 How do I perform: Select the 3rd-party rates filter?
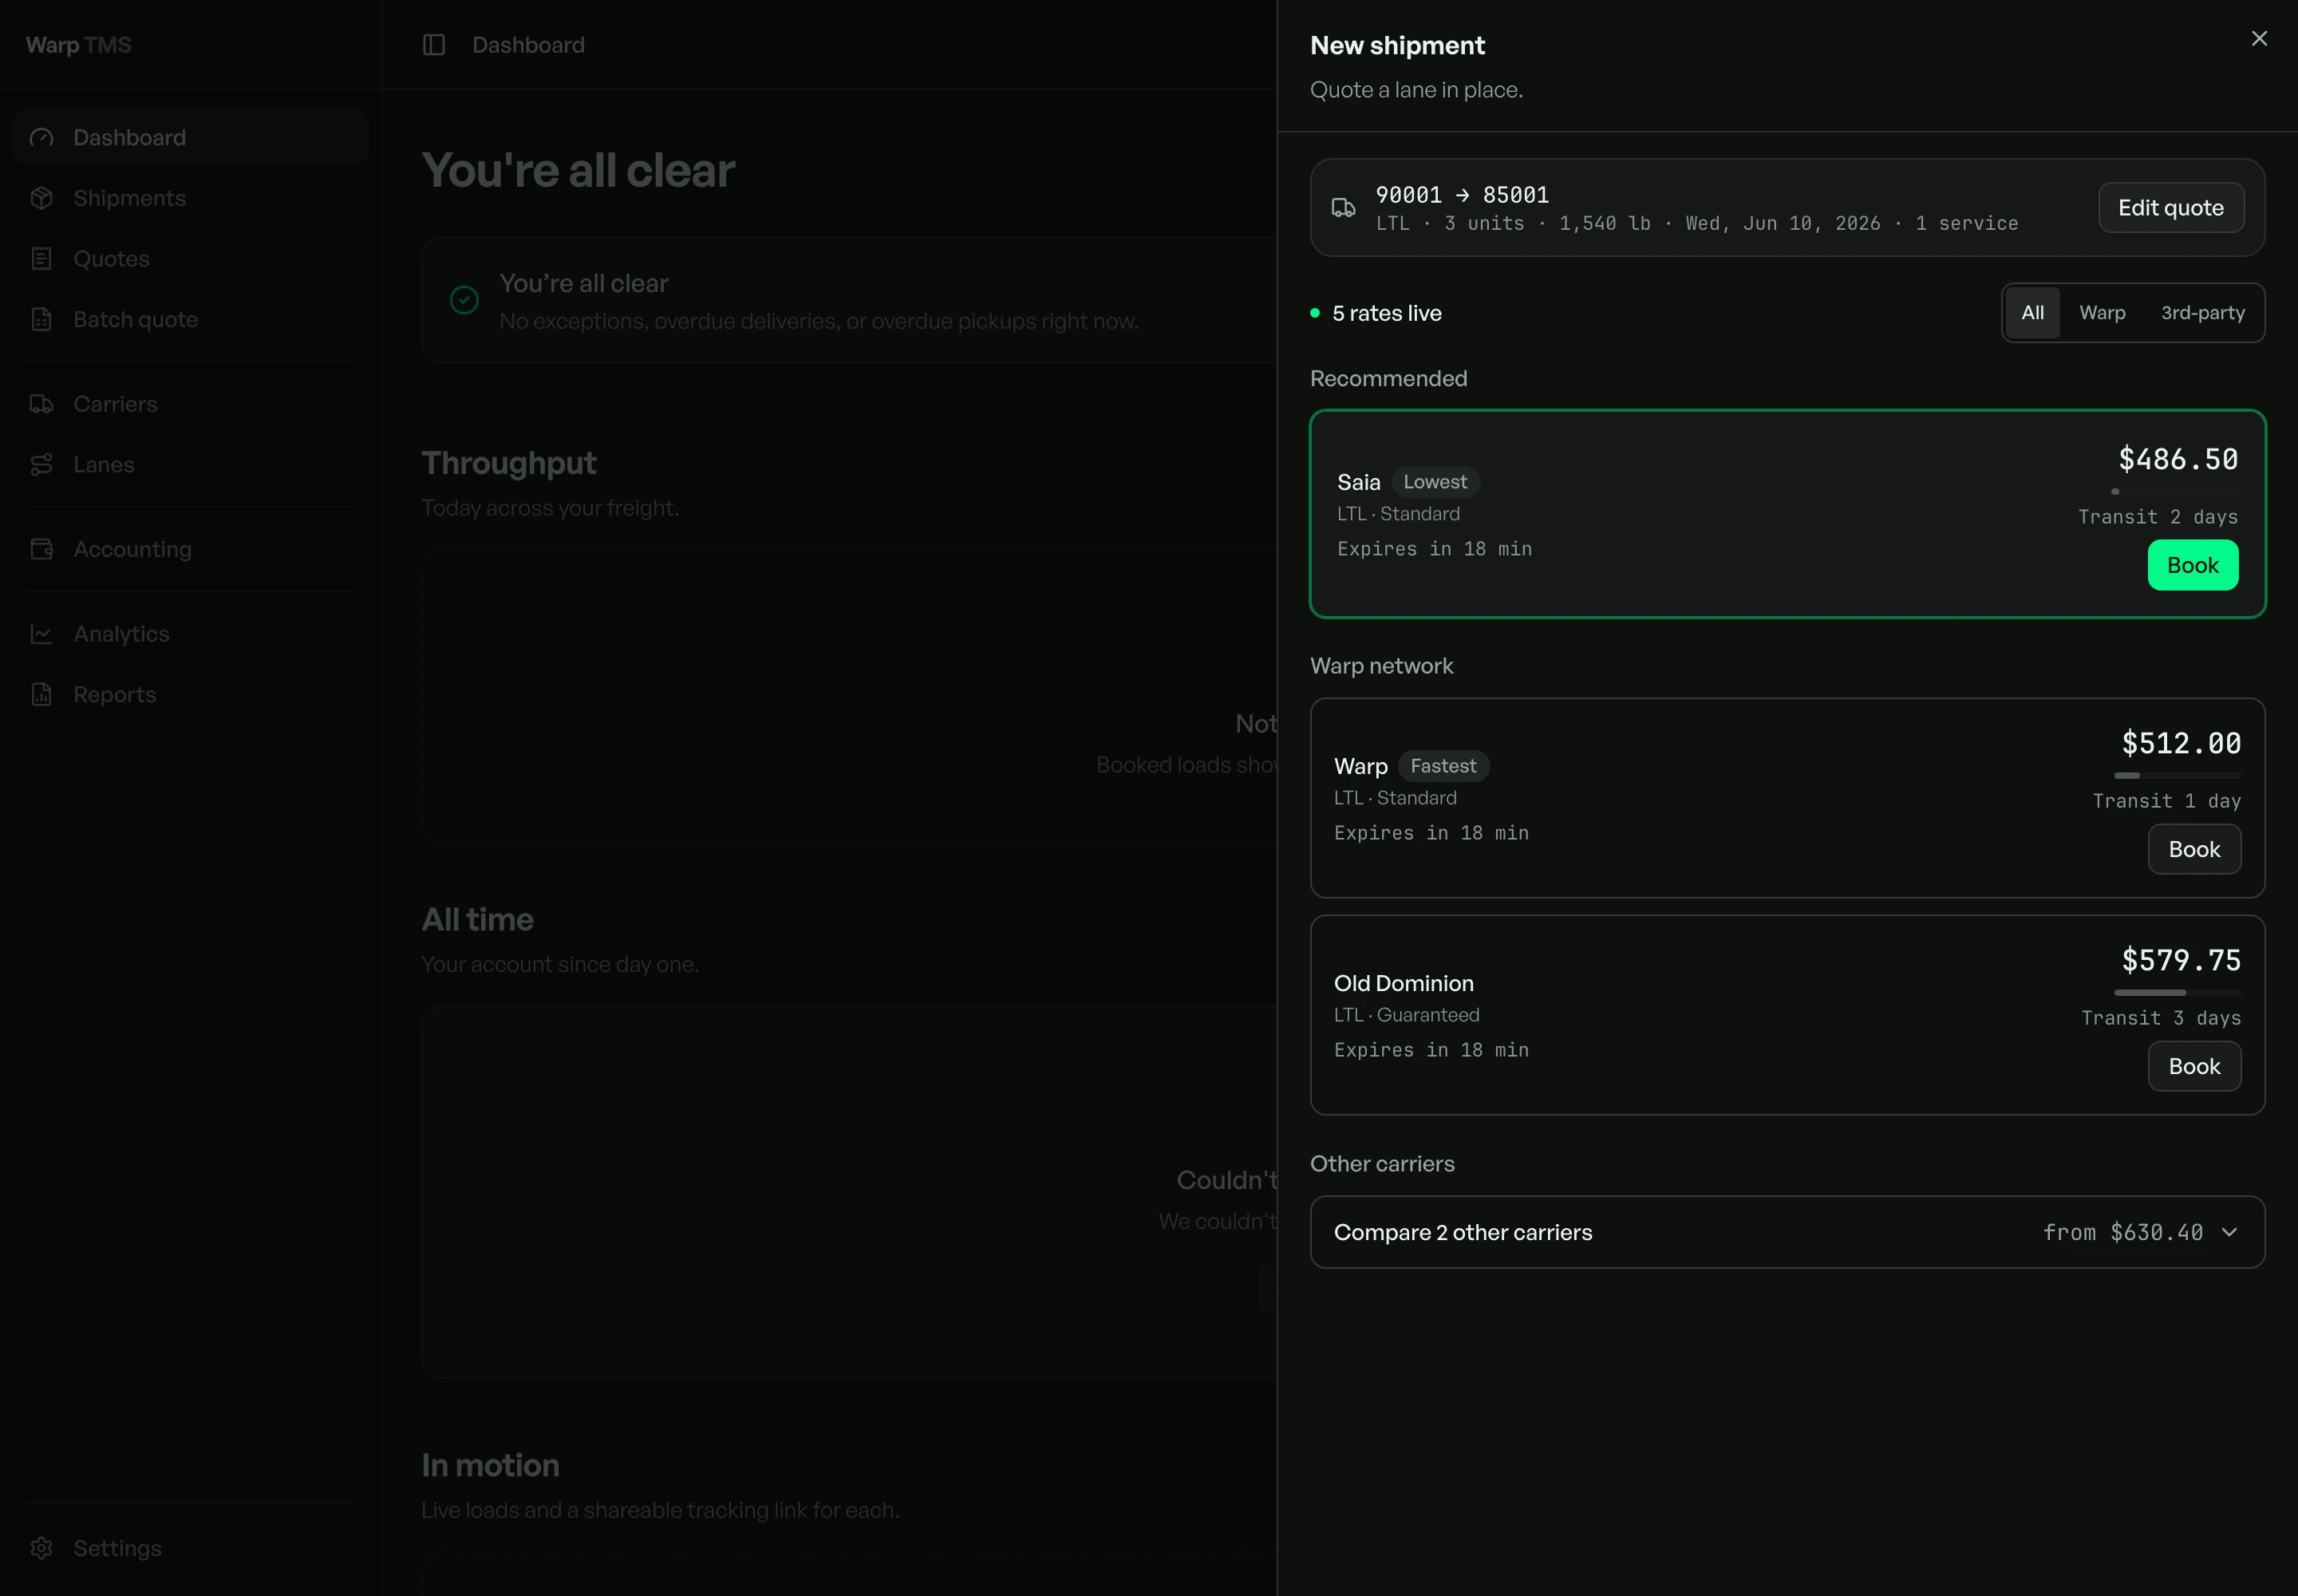2203,313
